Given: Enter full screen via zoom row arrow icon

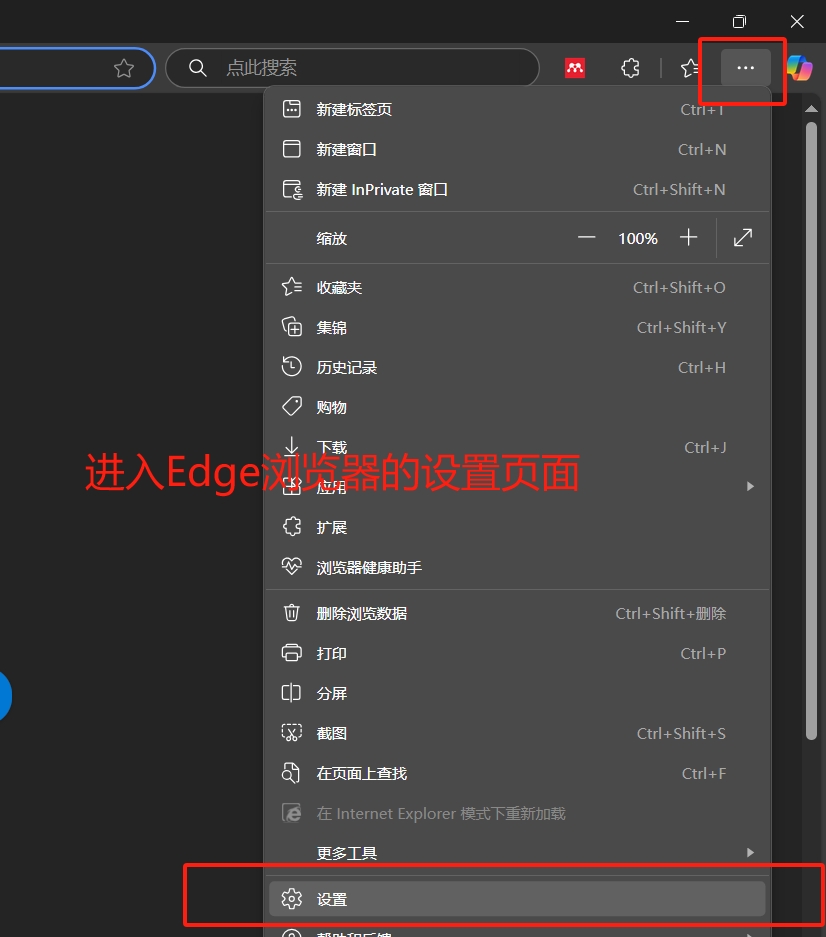Looking at the screenshot, I should (x=743, y=238).
